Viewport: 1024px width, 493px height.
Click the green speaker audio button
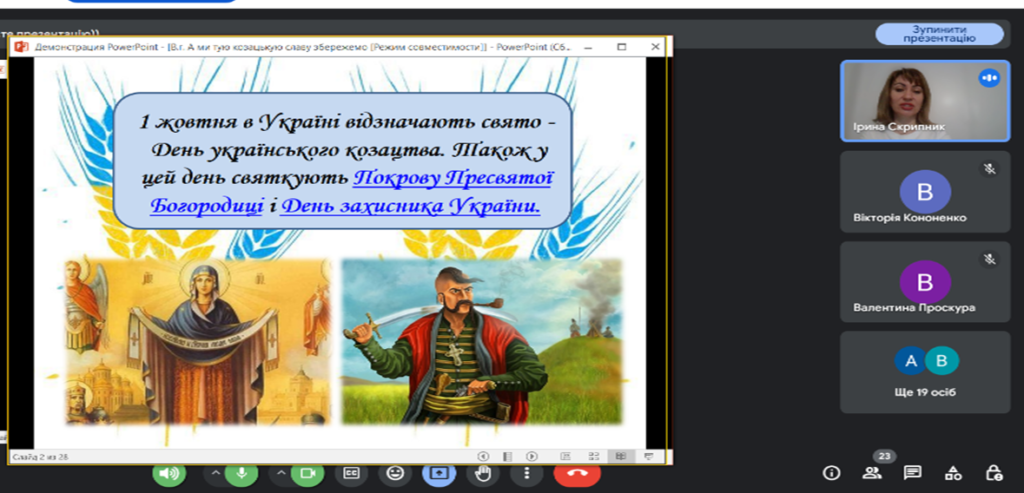[169, 474]
